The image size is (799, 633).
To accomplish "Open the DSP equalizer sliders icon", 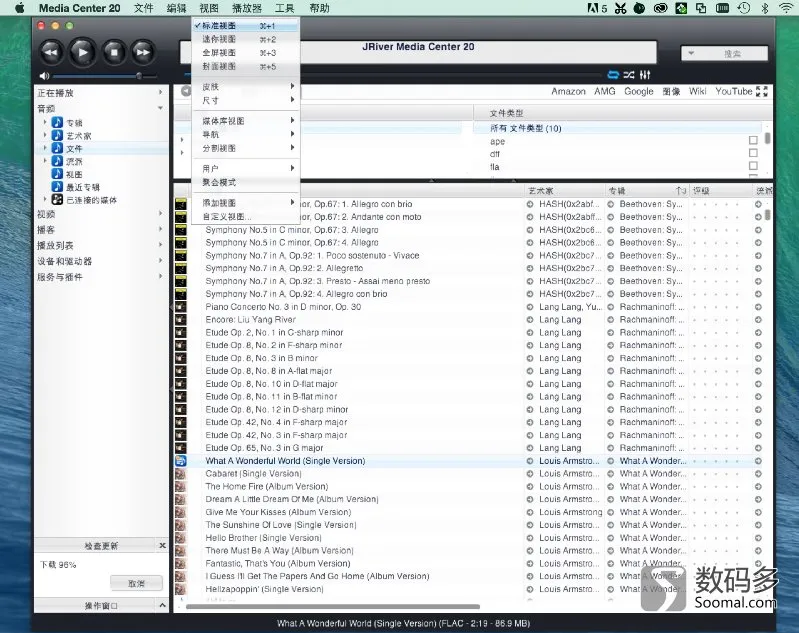I will (x=645, y=75).
